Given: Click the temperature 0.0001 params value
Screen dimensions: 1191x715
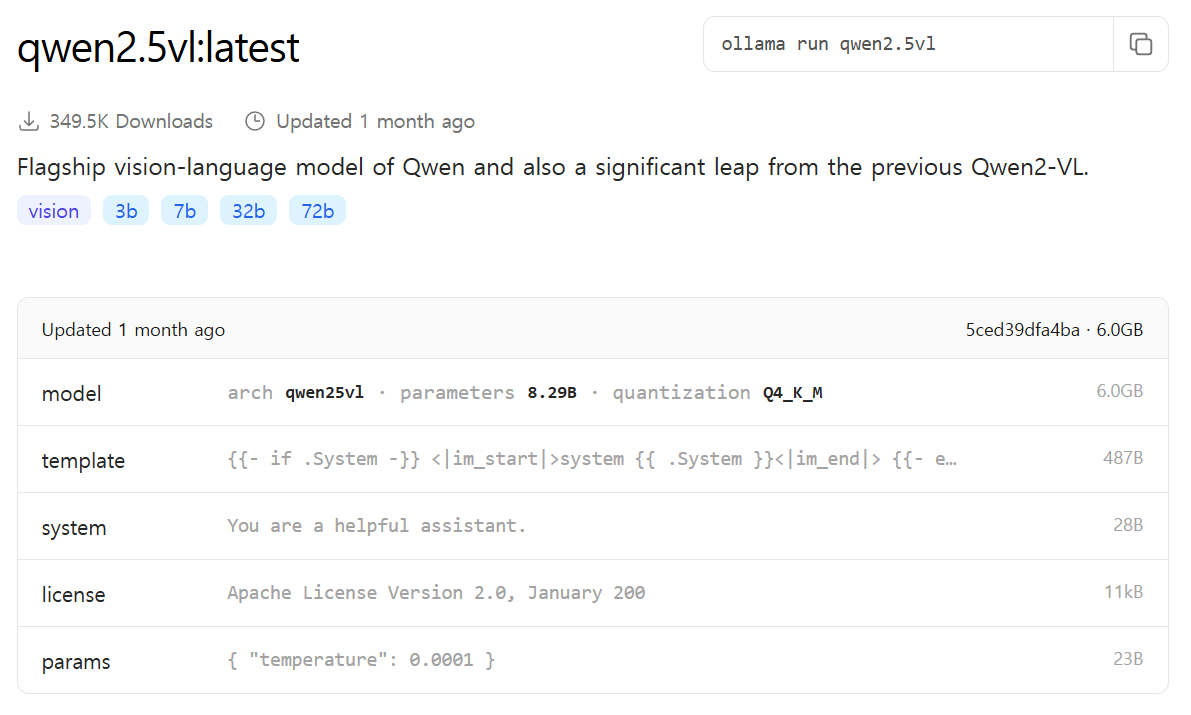Looking at the screenshot, I should pyautogui.click(x=361, y=660).
